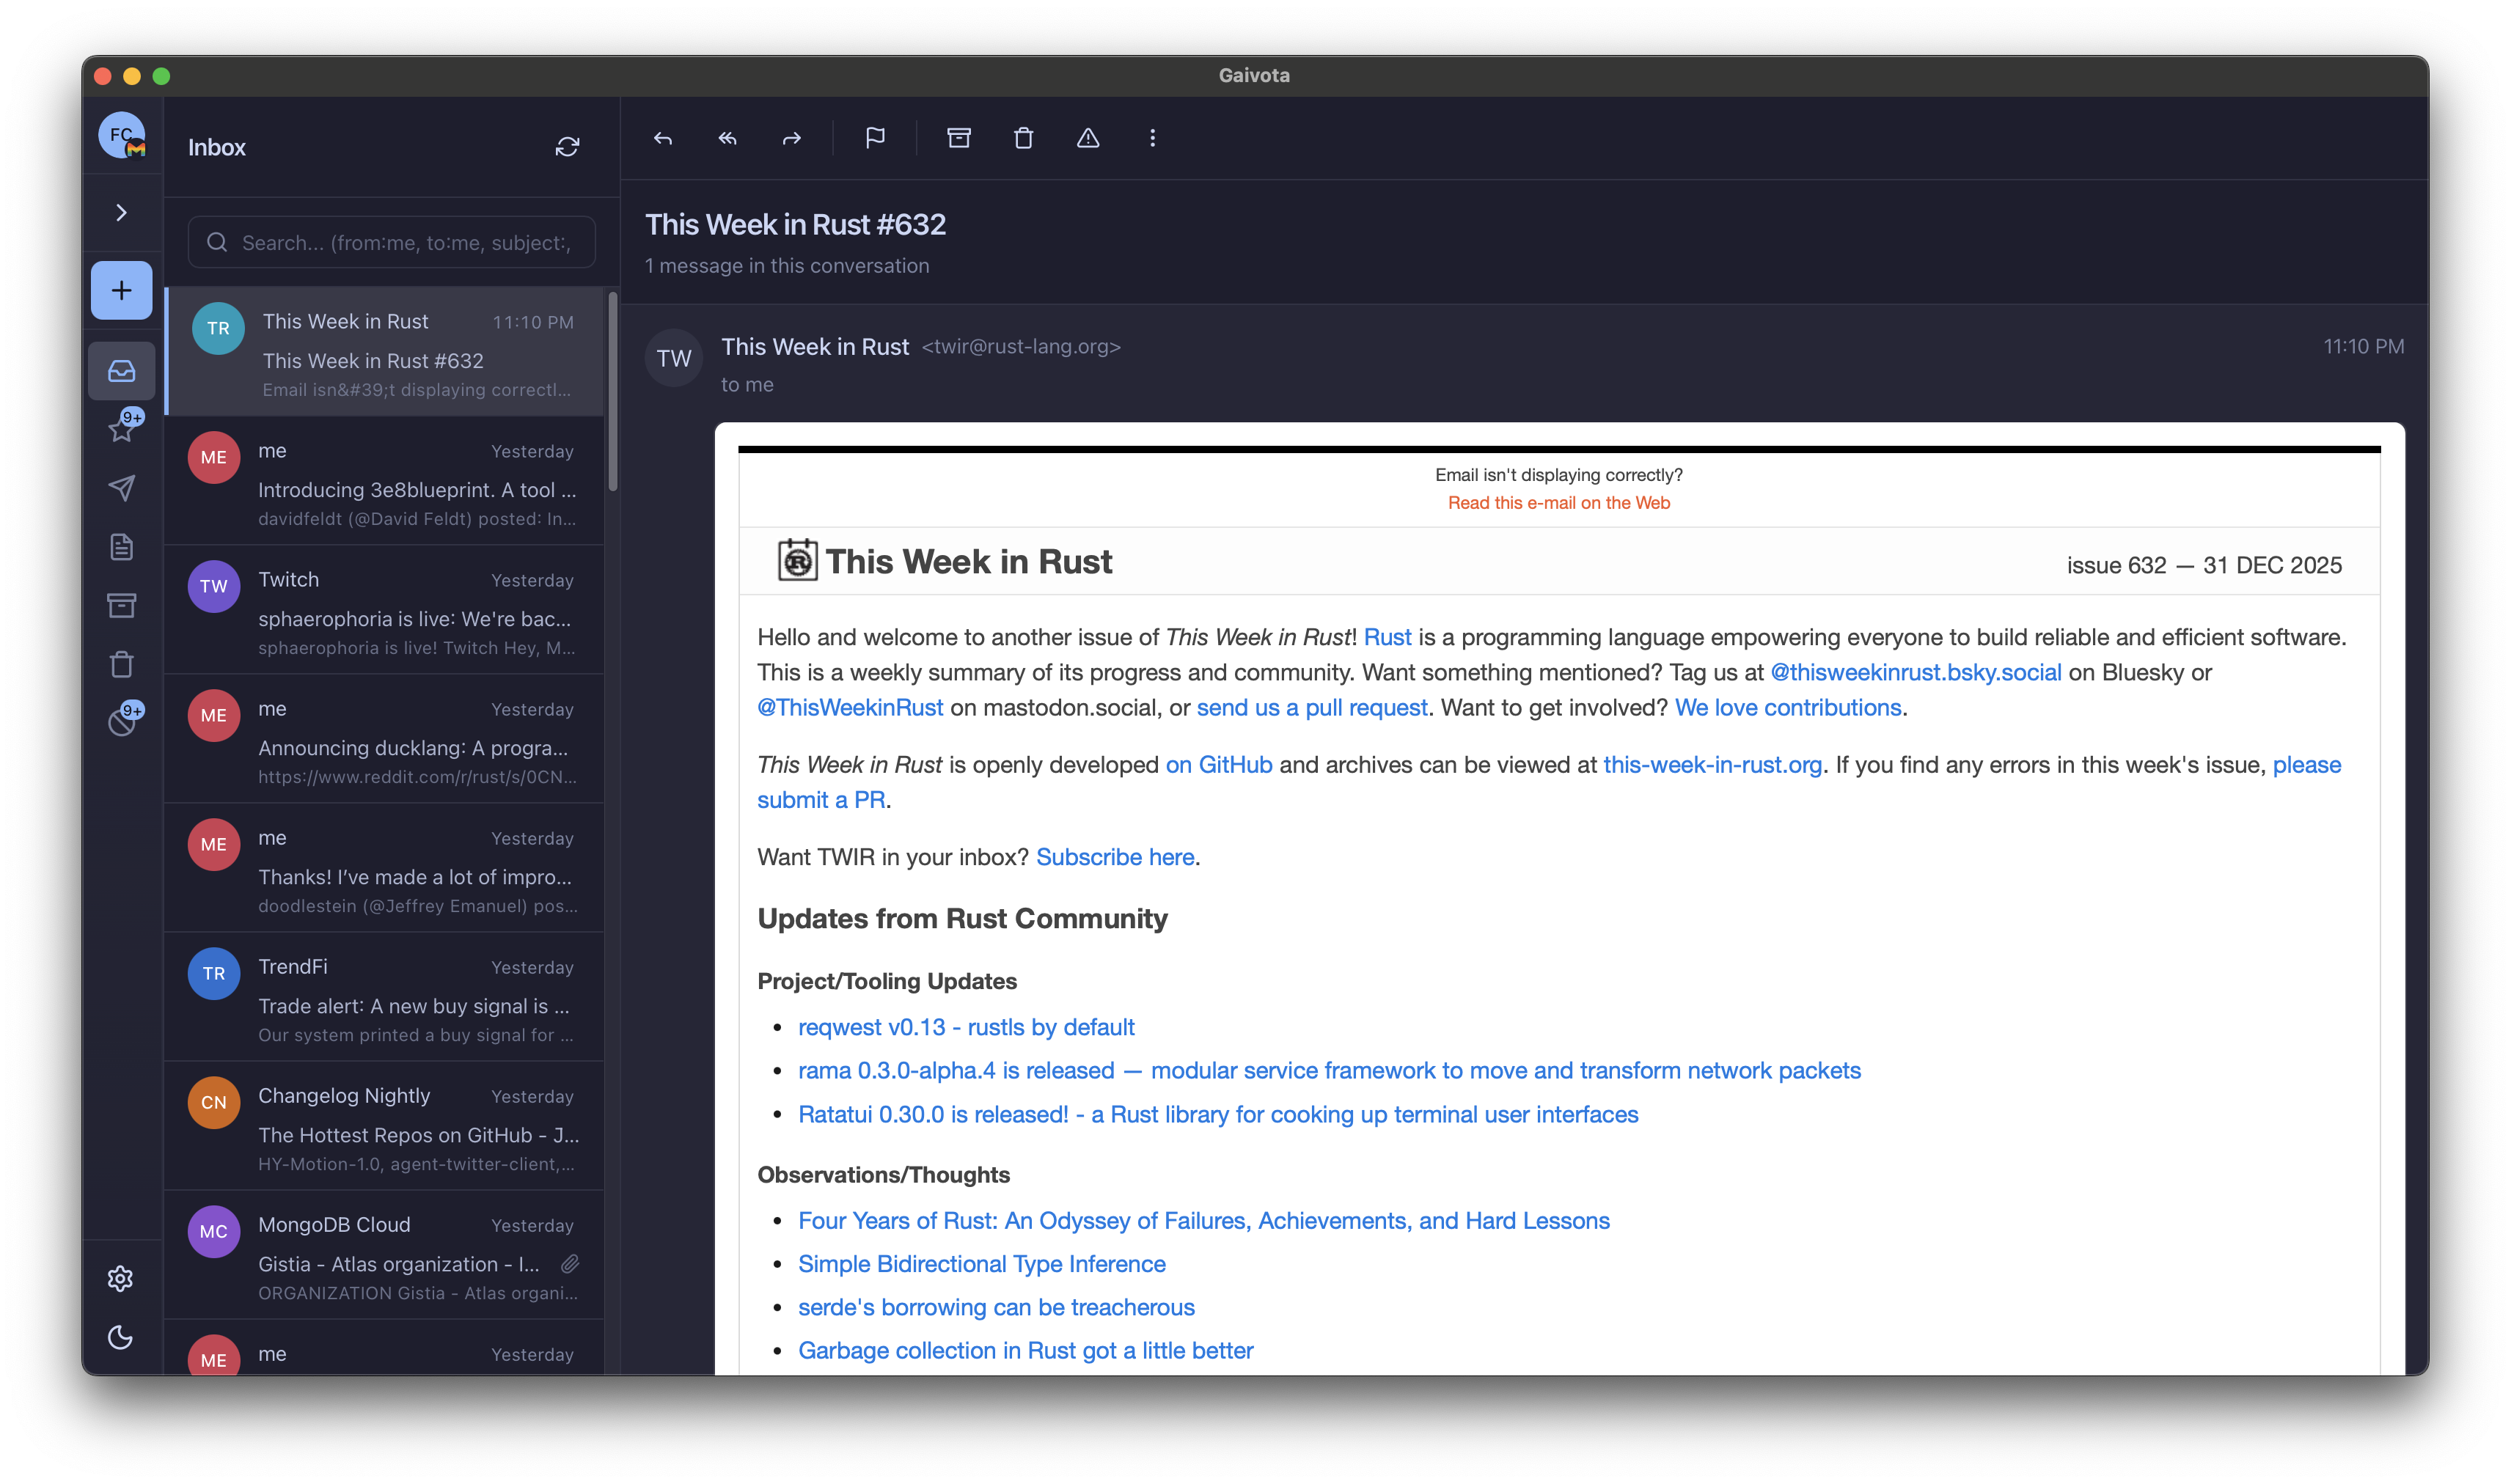This screenshot has height=1484, width=2511.
Task: Toggle dark mode with the moon icon
Action: click(121, 1338)
